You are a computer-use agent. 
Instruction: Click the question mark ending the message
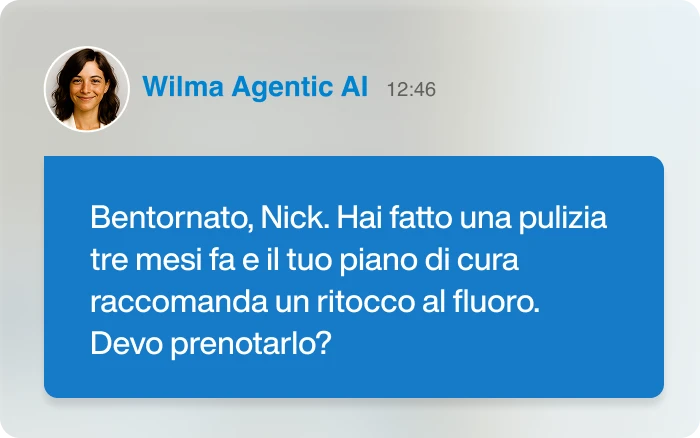[x=325, y=343]
